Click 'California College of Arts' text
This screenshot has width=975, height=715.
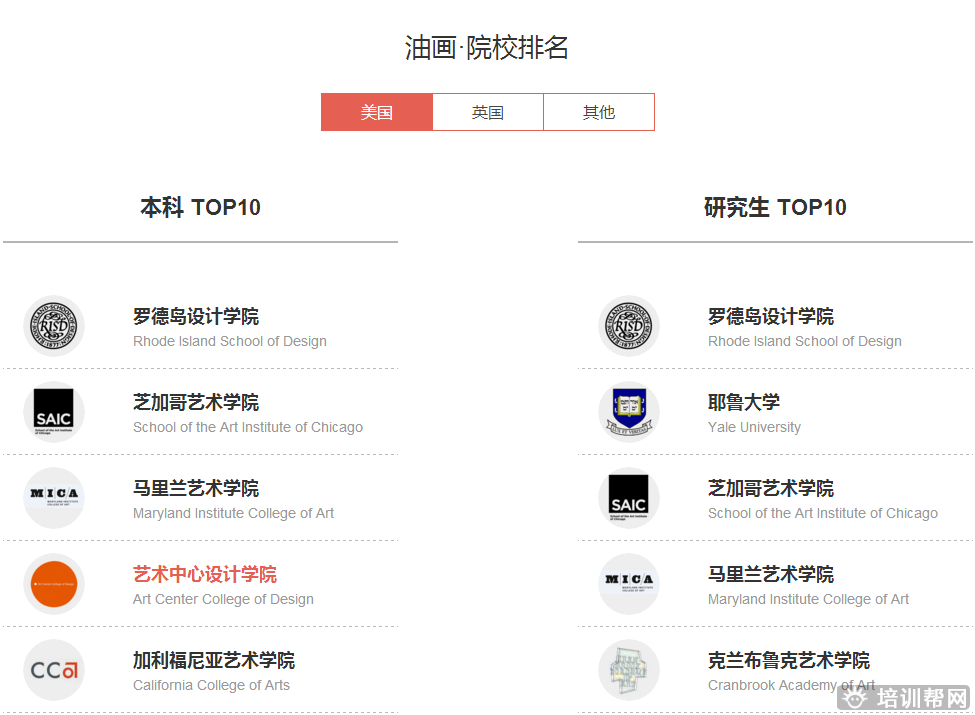(x=211, y=685)
